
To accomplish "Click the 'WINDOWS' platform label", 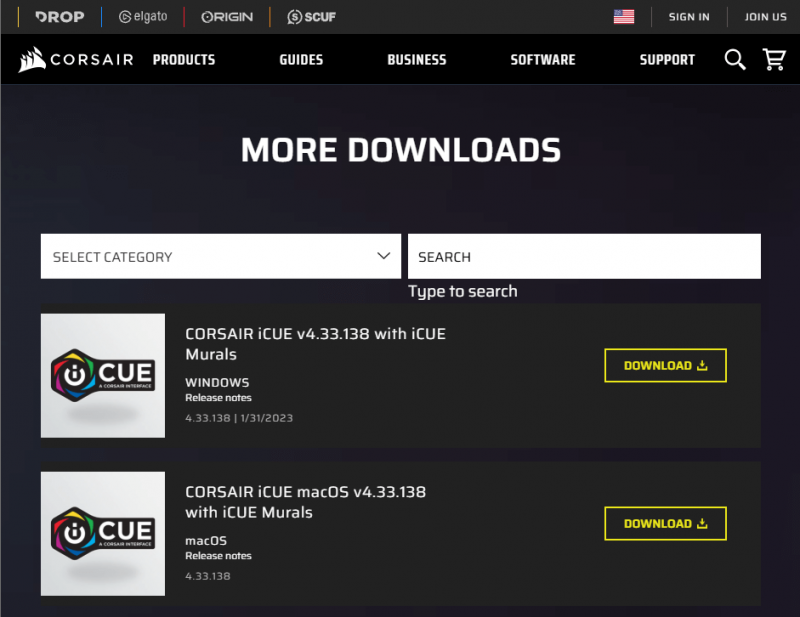I will [x=217, y=382].
